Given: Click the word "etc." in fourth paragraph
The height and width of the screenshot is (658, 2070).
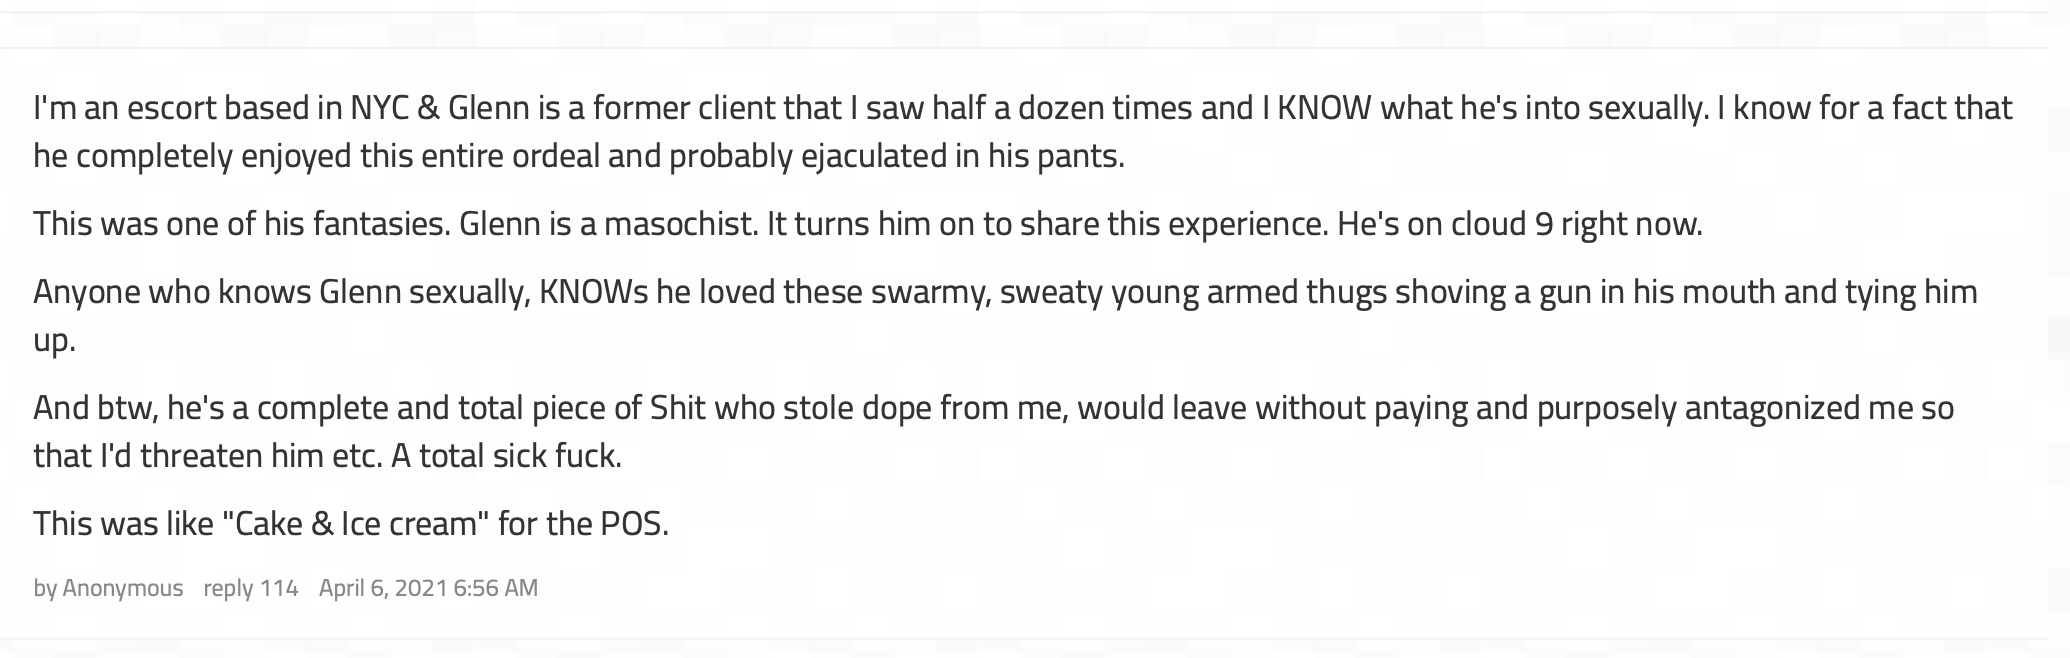Looking at the screenshot, I should click(355, 456).
